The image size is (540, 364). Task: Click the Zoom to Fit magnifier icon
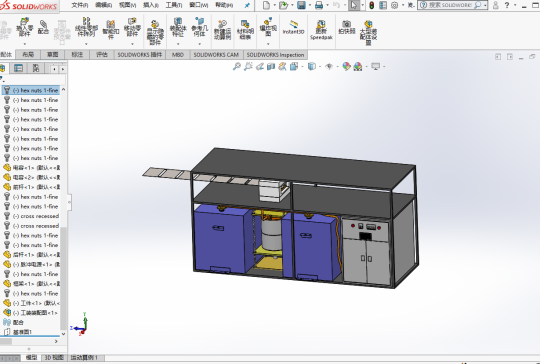(237, 66)
